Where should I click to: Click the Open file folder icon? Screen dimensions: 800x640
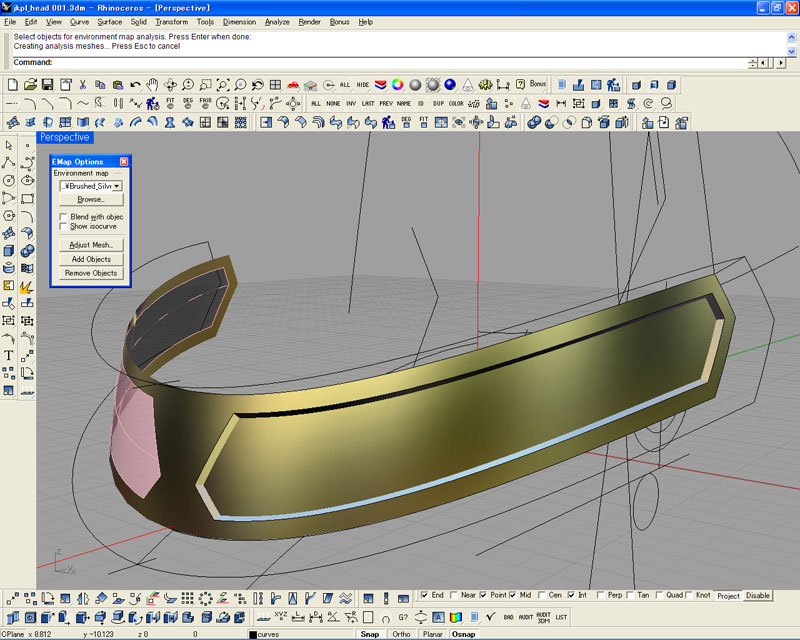[x=31, y=85]
